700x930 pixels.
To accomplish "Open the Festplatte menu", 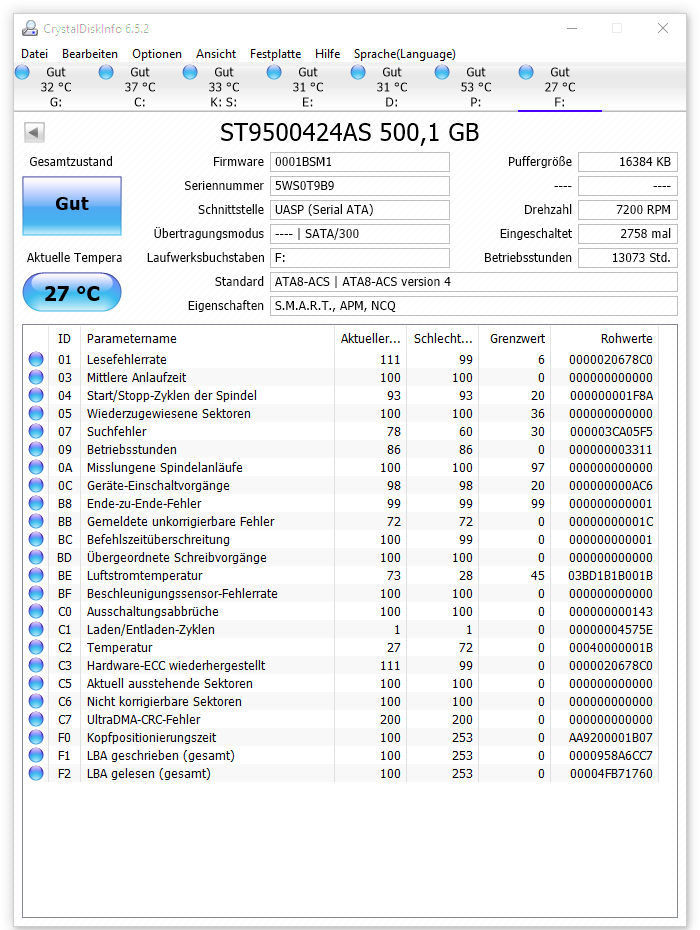I will [x=275, y=54].
